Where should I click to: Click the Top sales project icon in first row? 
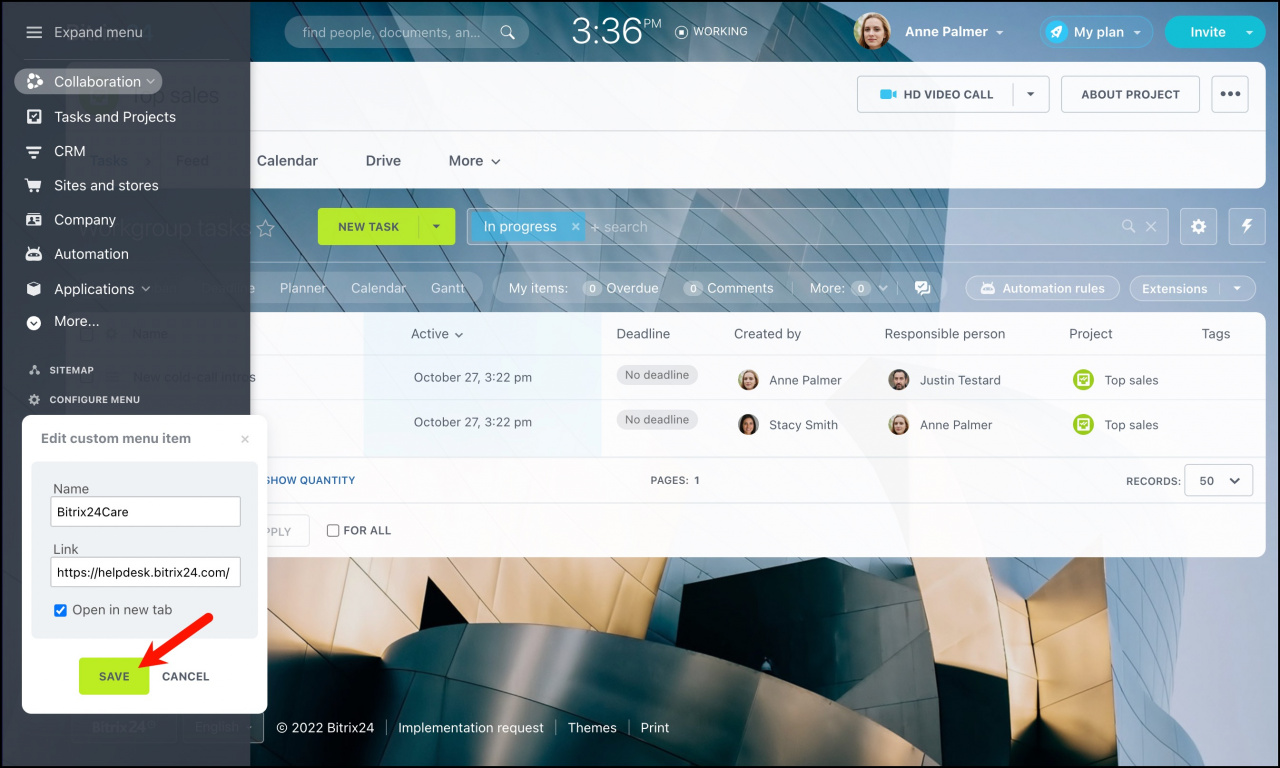tap(1083, 380)
